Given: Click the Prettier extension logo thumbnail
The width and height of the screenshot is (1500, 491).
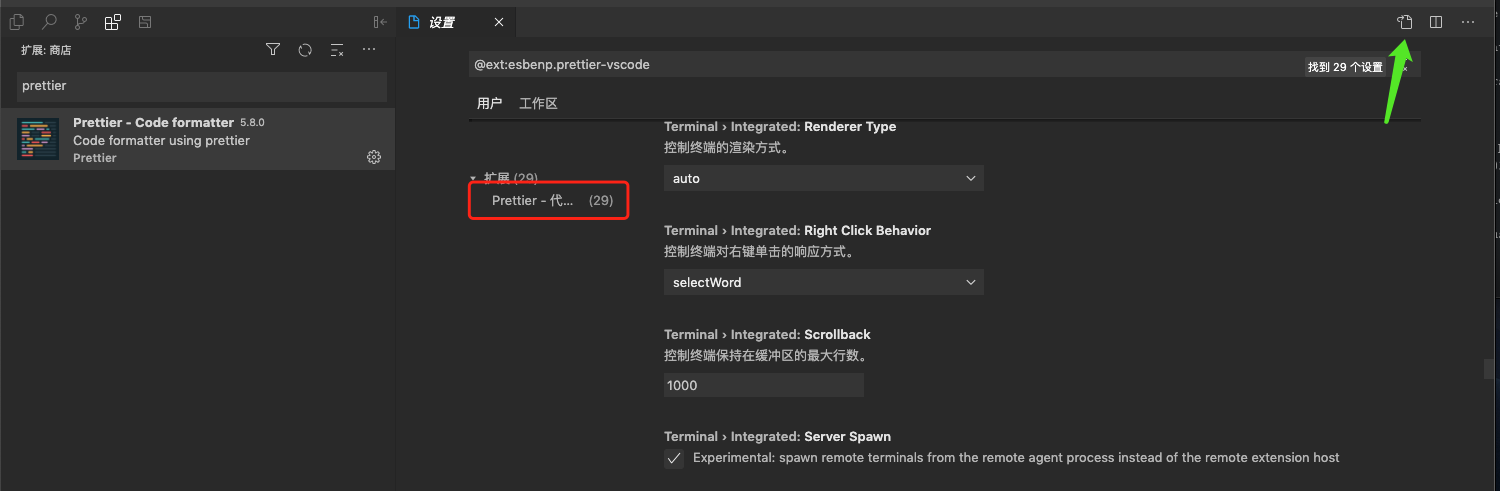Looking at the screenshot, I should (38, 139).
